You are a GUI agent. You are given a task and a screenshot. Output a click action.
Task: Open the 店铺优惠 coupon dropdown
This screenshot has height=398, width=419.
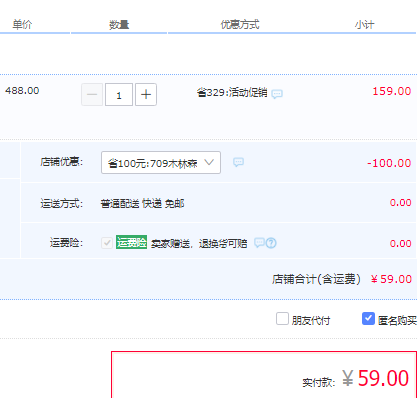click(161, 163)
